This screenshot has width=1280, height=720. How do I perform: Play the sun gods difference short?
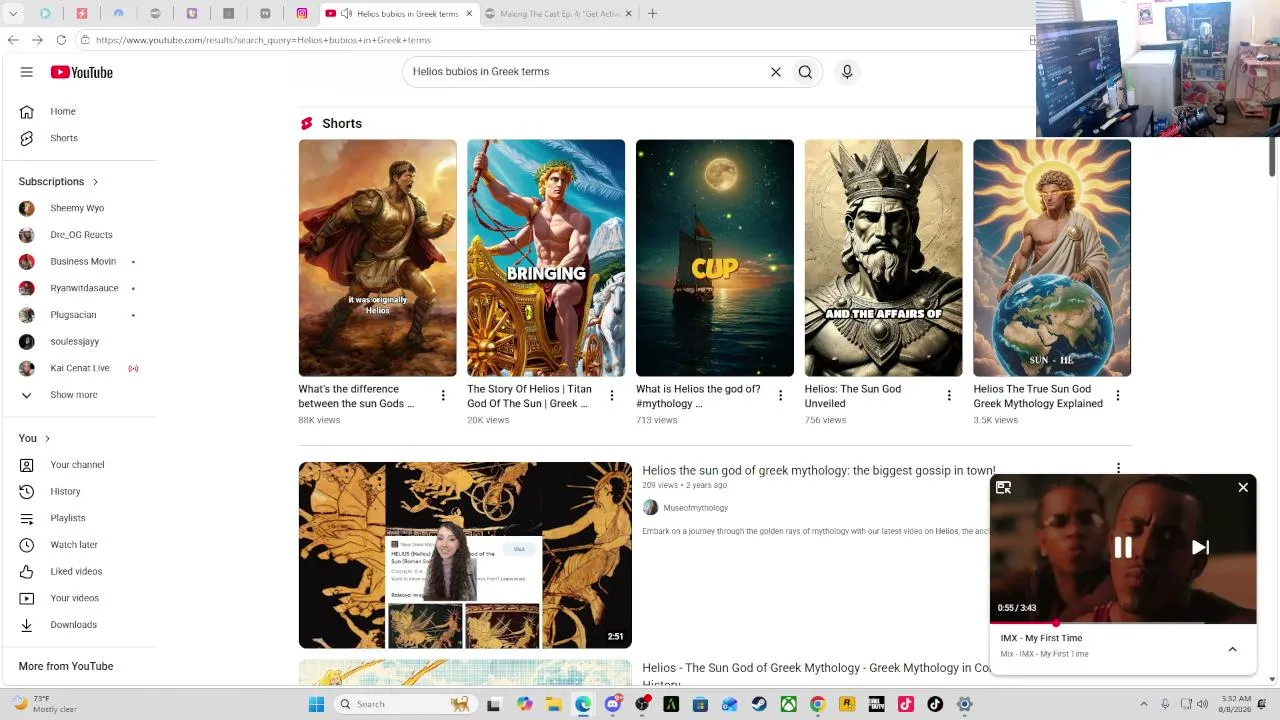pos(377,258)
